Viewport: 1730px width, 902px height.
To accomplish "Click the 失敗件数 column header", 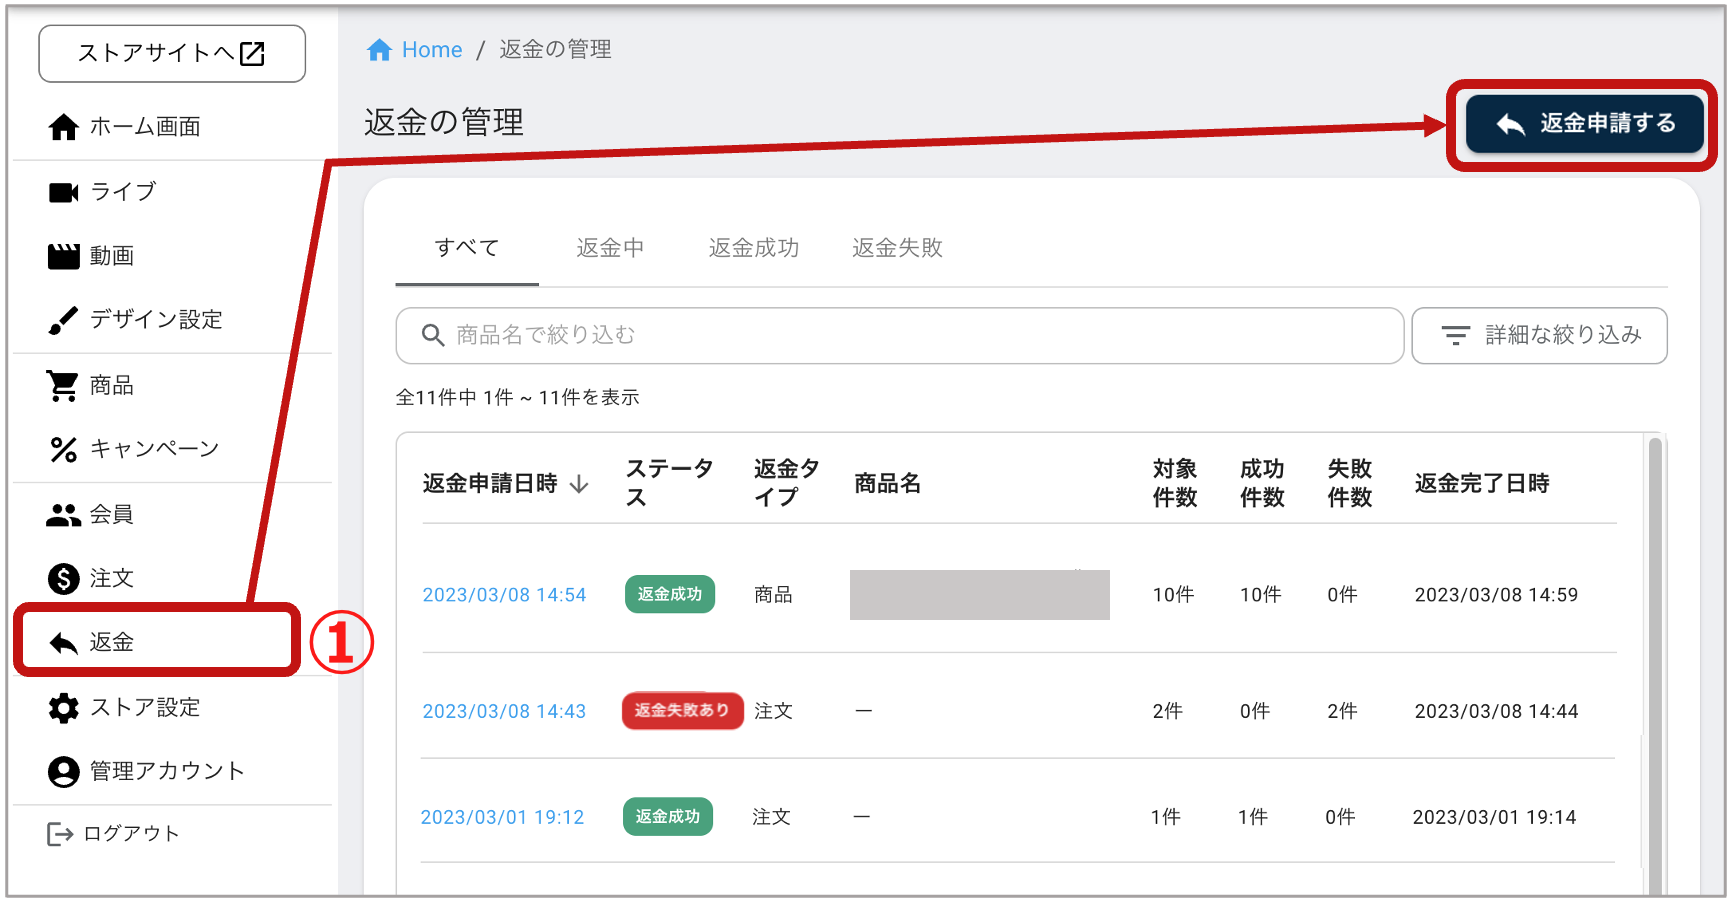I will [1349, 484].
